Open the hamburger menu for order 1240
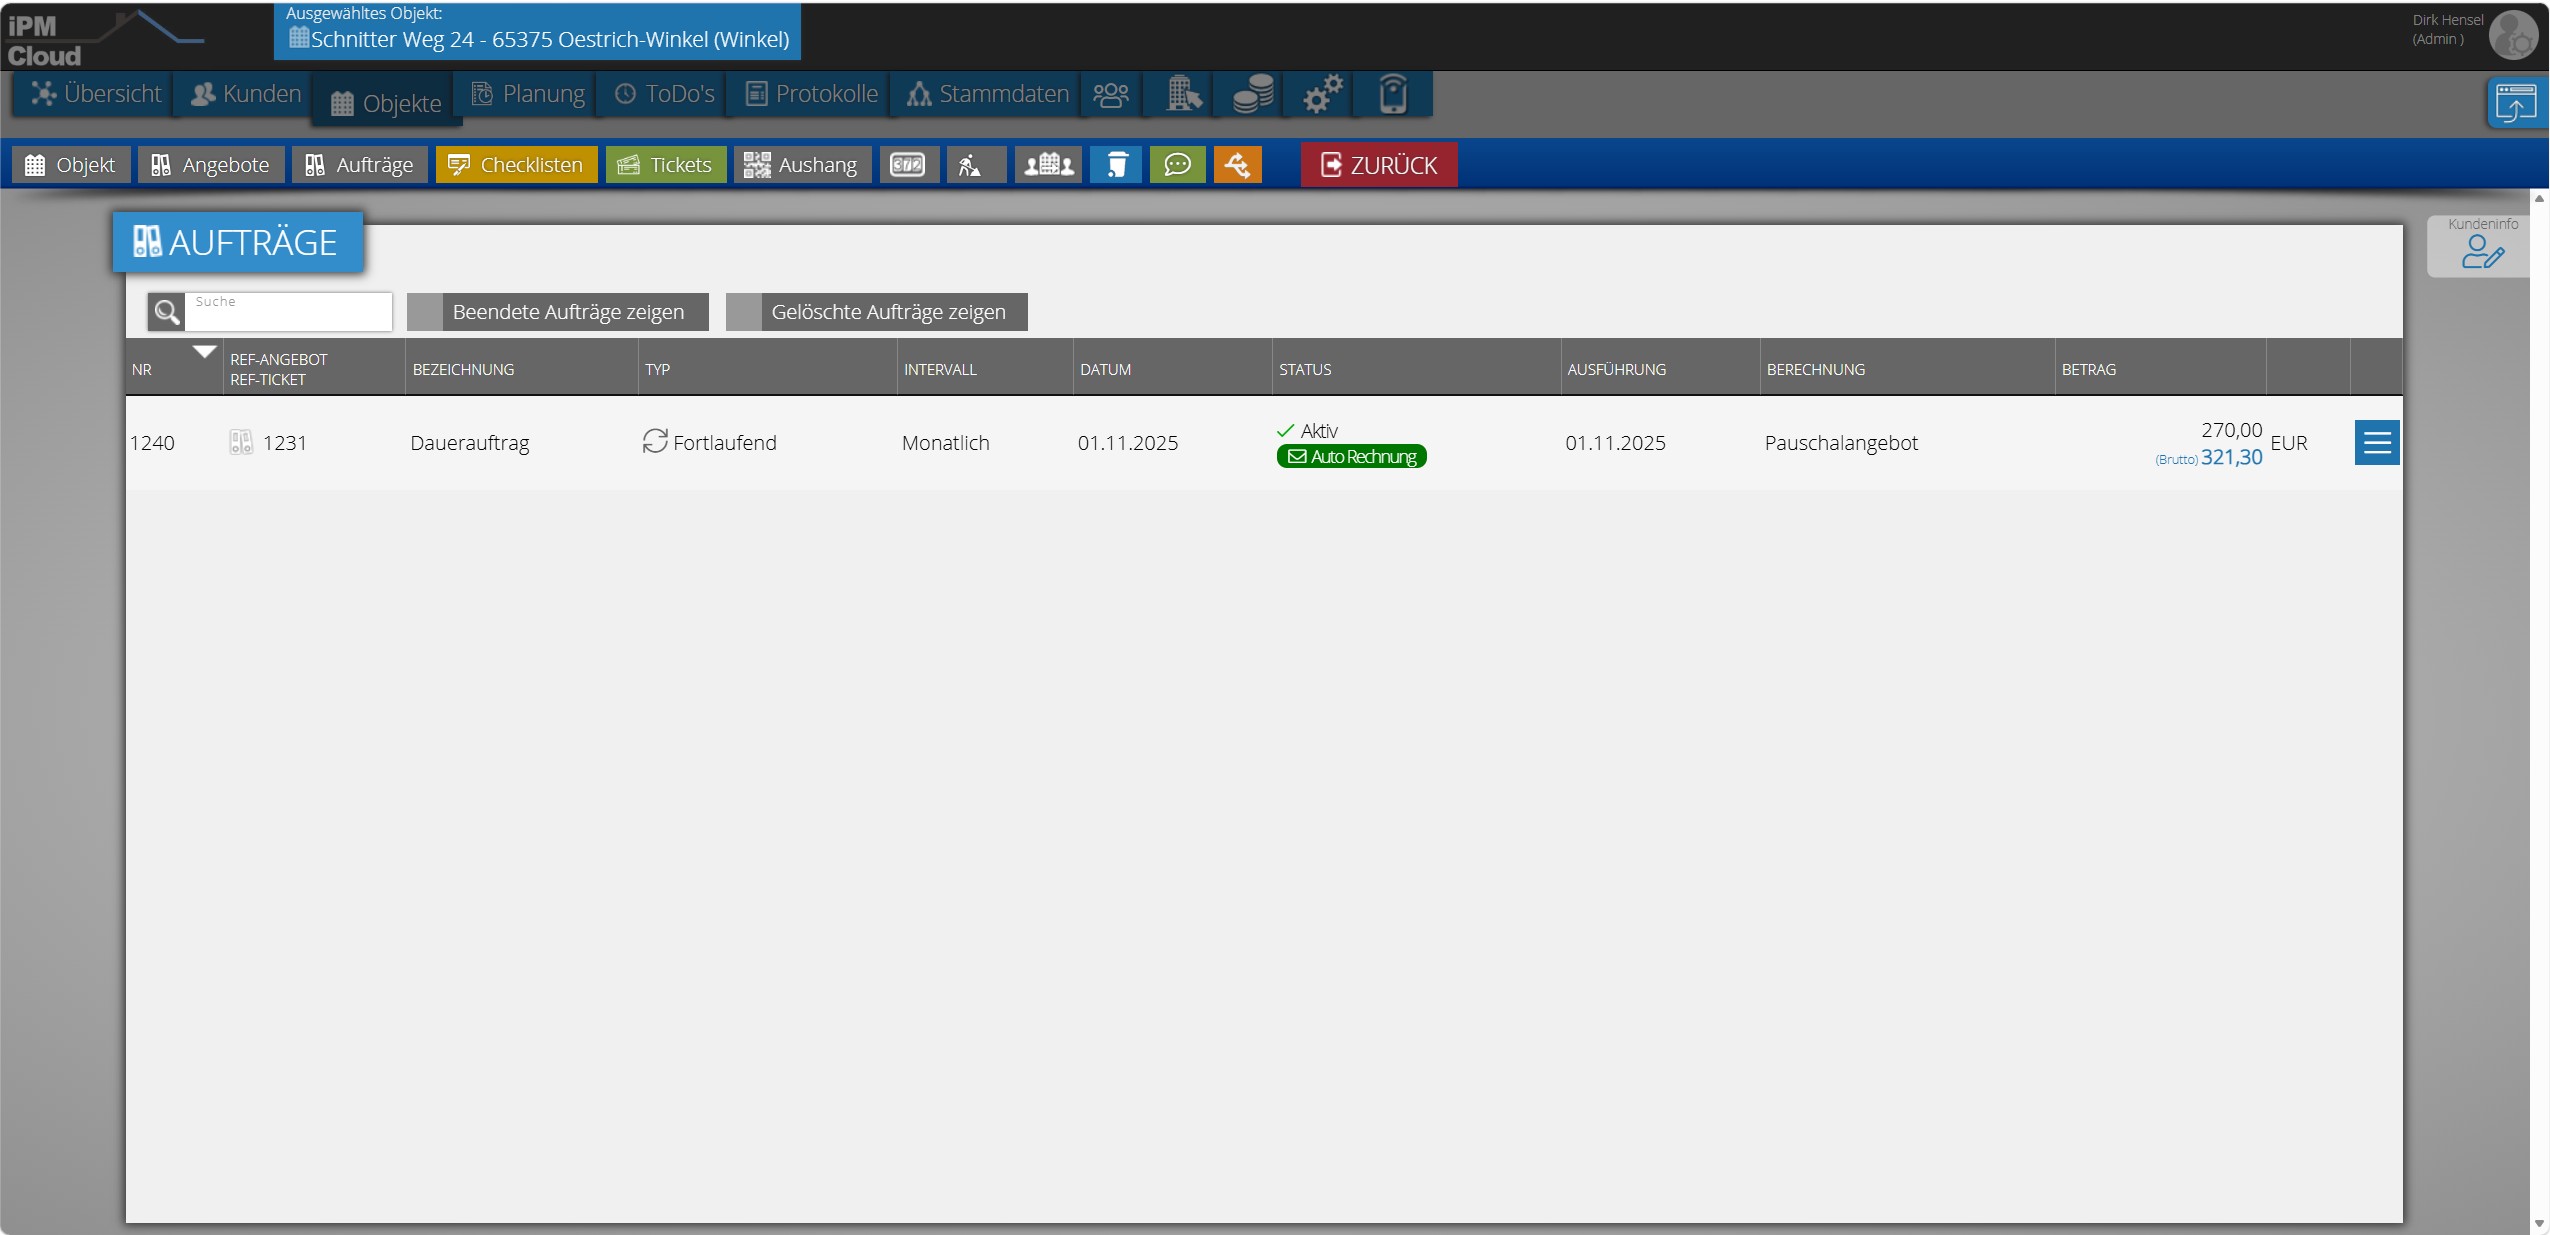Viewport: 2550px width, 1235px height. (x=2377, y=443)
